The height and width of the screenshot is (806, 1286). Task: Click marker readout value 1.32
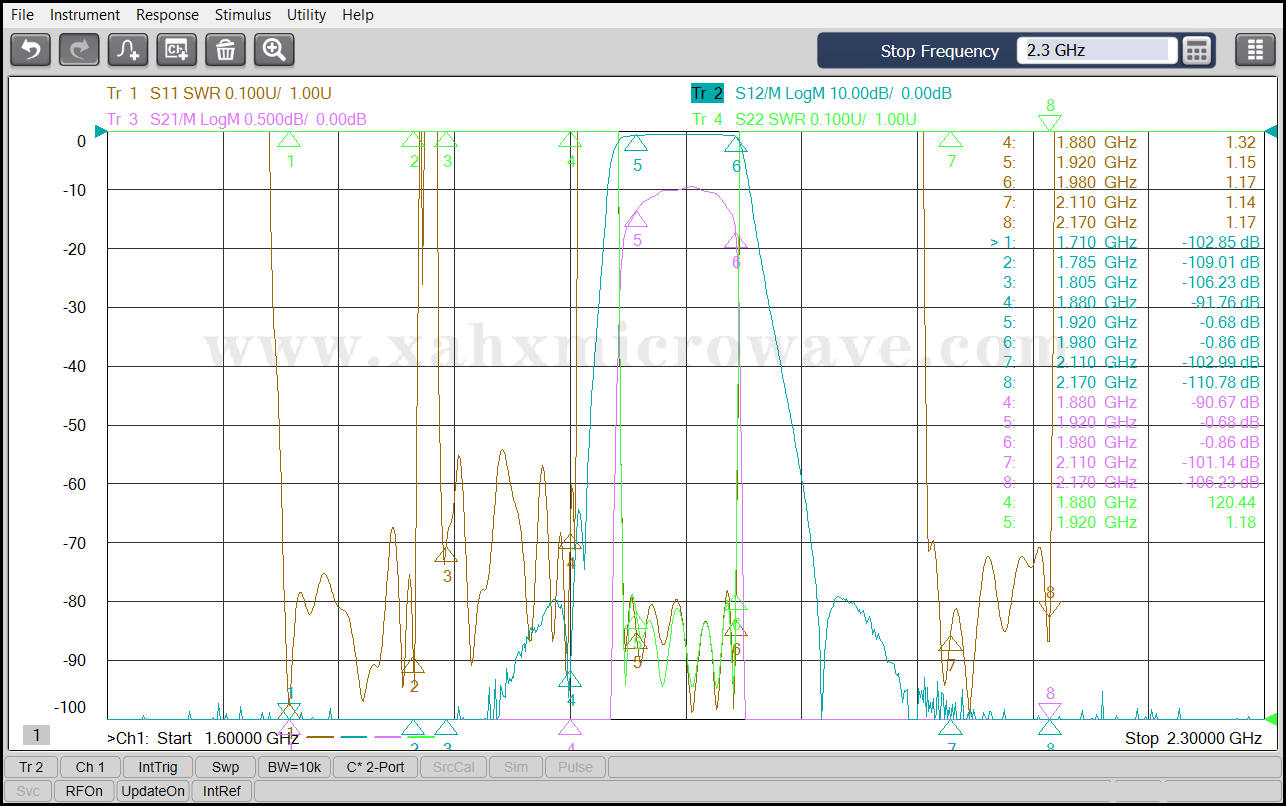(x=1241, y=142)
